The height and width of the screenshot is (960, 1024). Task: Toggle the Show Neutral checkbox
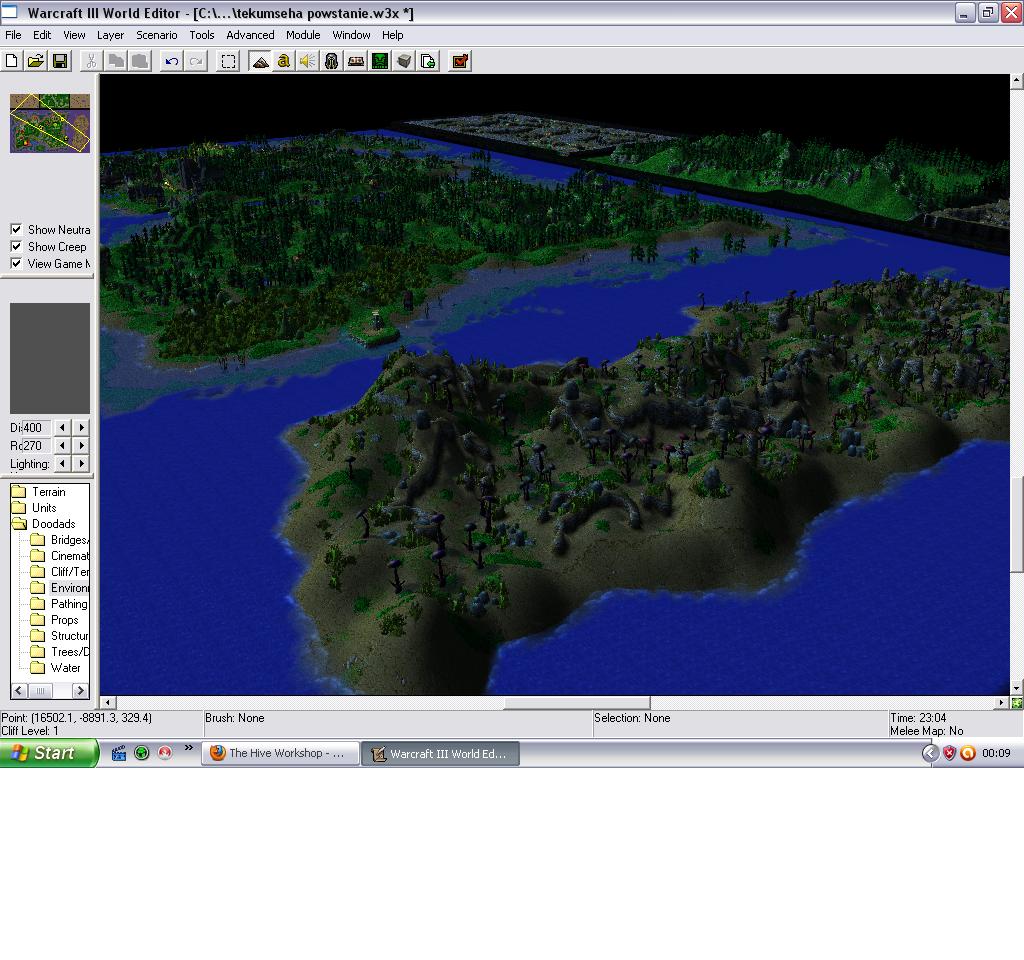16,229
